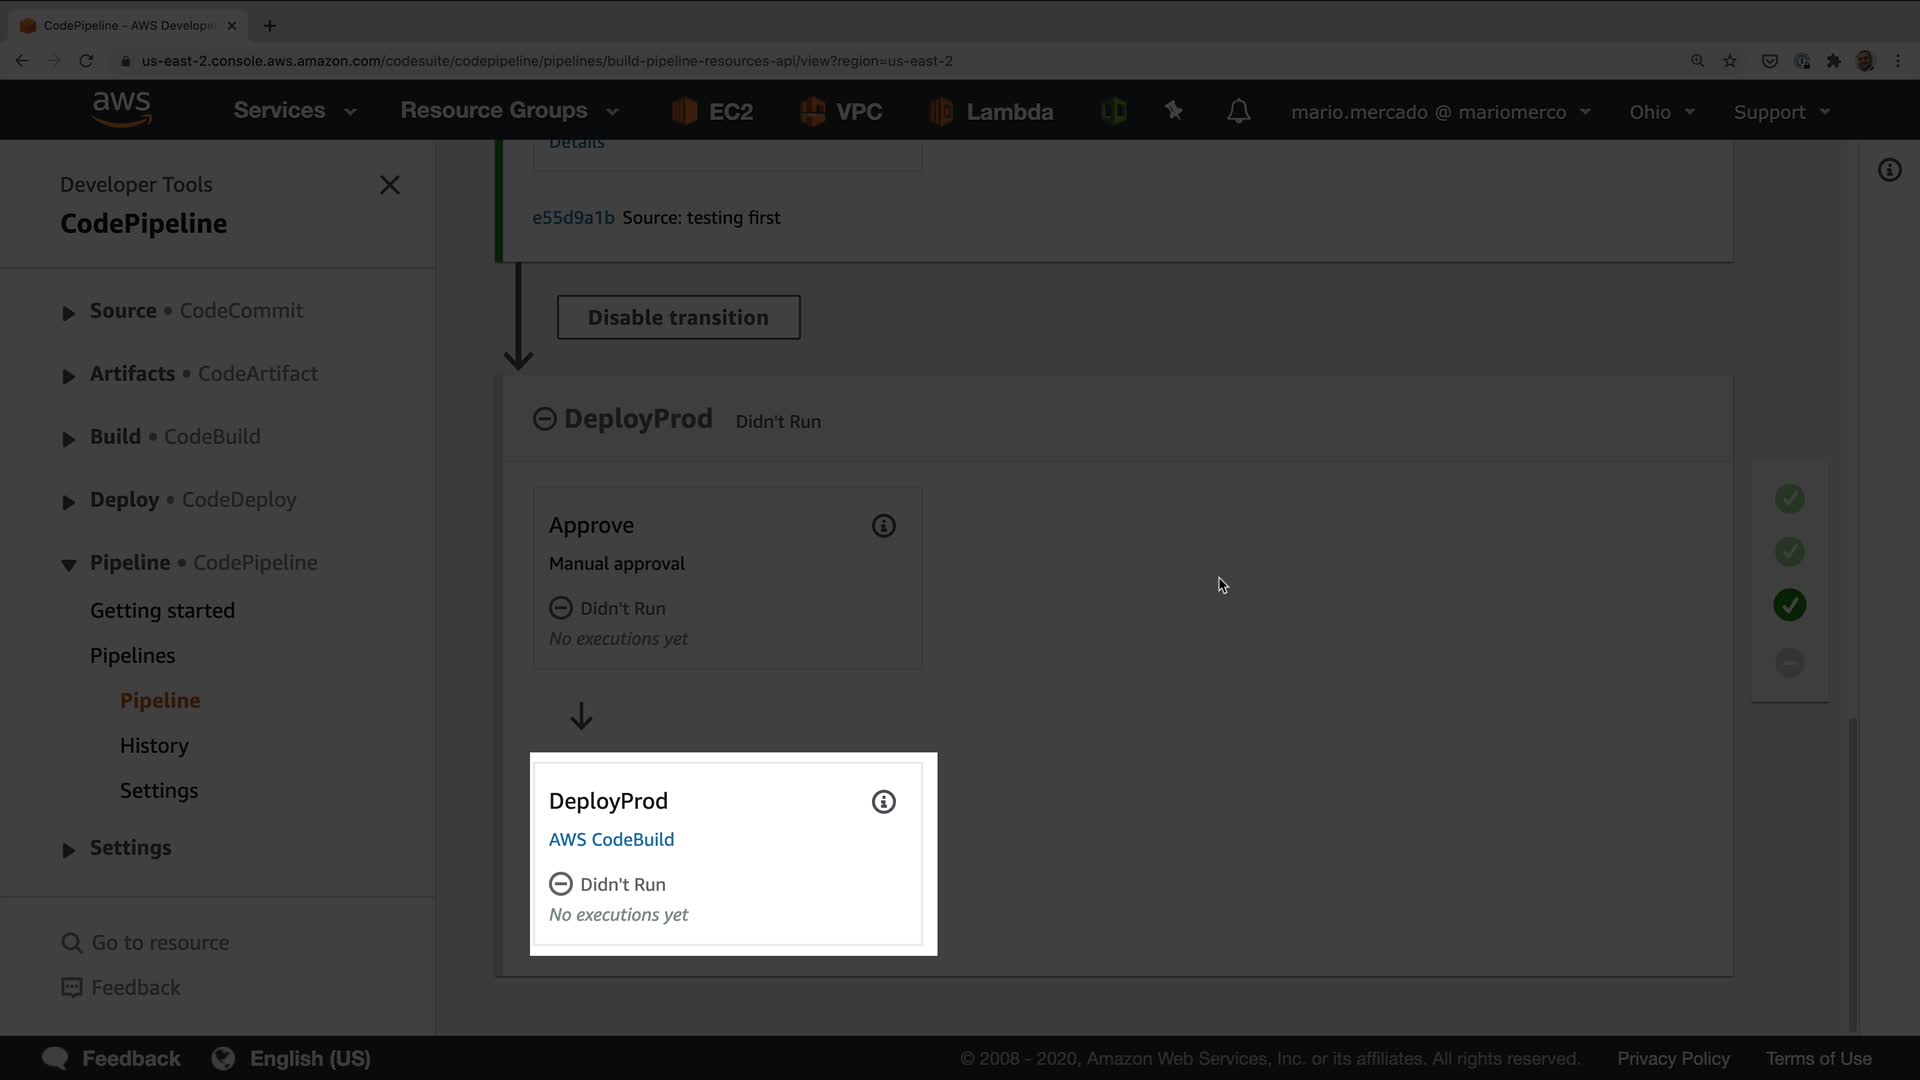Click DeployProd action info icon
Viewport: 1920px width, 1080px height.
tap(883, 802)
